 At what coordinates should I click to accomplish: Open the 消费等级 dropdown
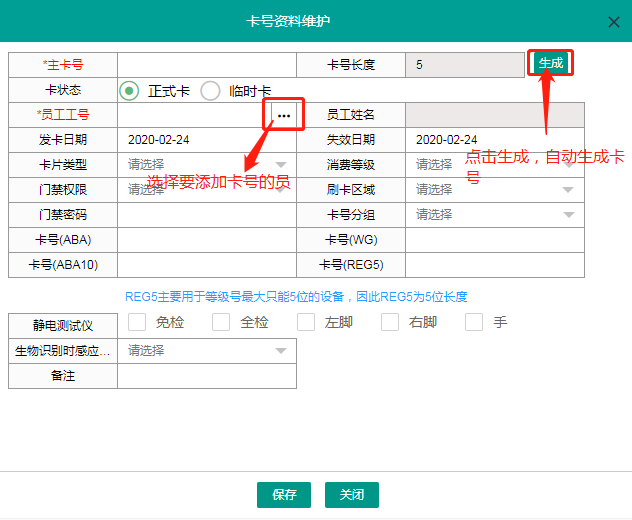494,164
